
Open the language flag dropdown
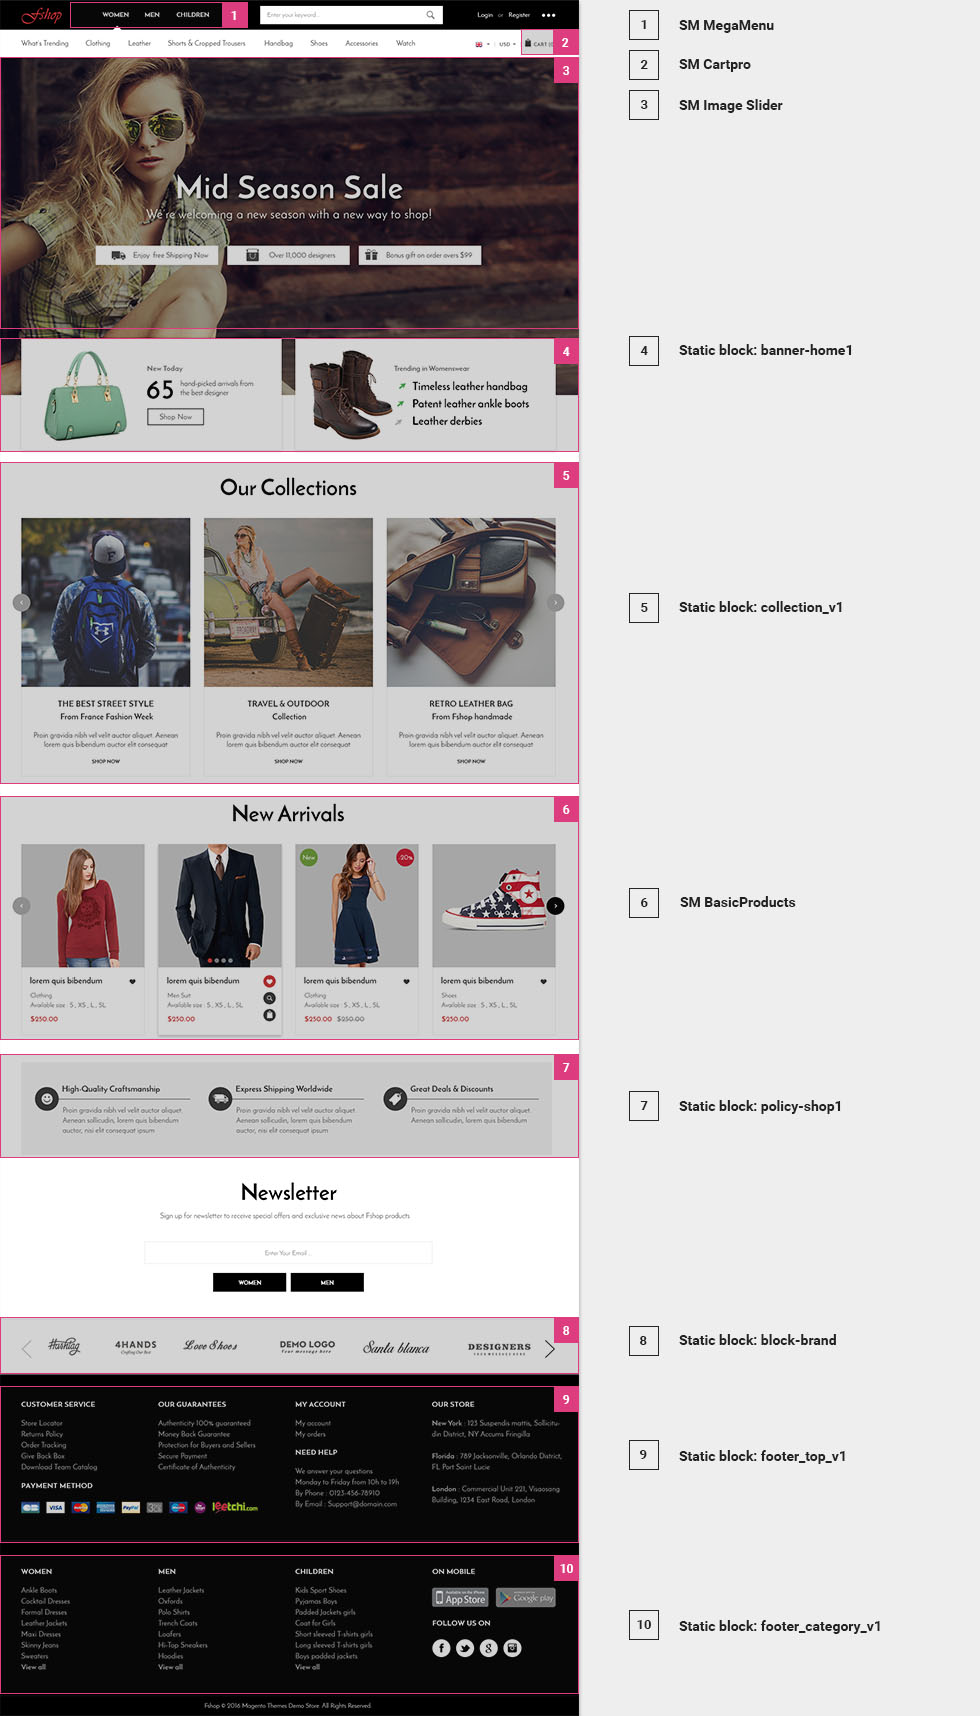pyautogui.click(x=482, y=44)
